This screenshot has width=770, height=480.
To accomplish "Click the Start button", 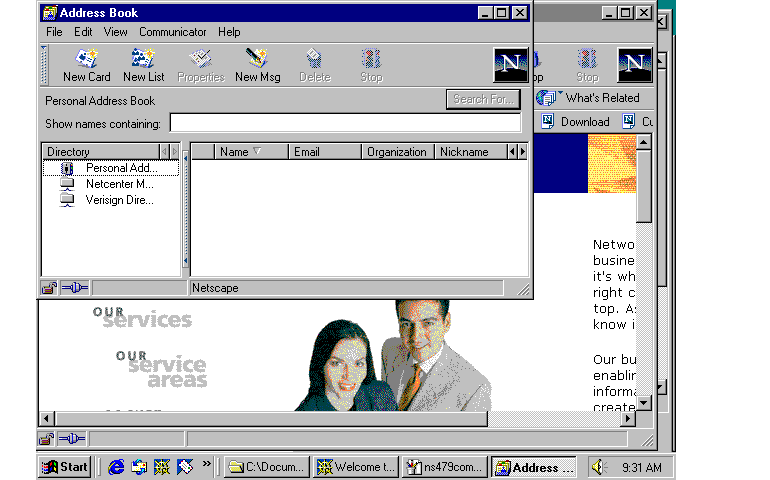I will 65,467.
